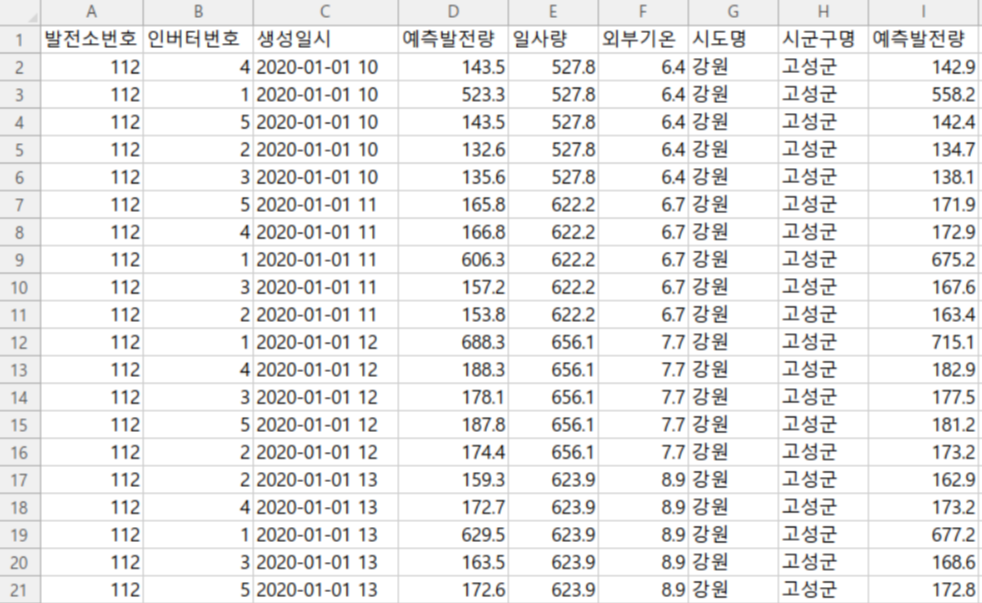Click the 시도명 header cell
Image resolution: width=982 pixels, height=603 pixels.
(733, 39)
